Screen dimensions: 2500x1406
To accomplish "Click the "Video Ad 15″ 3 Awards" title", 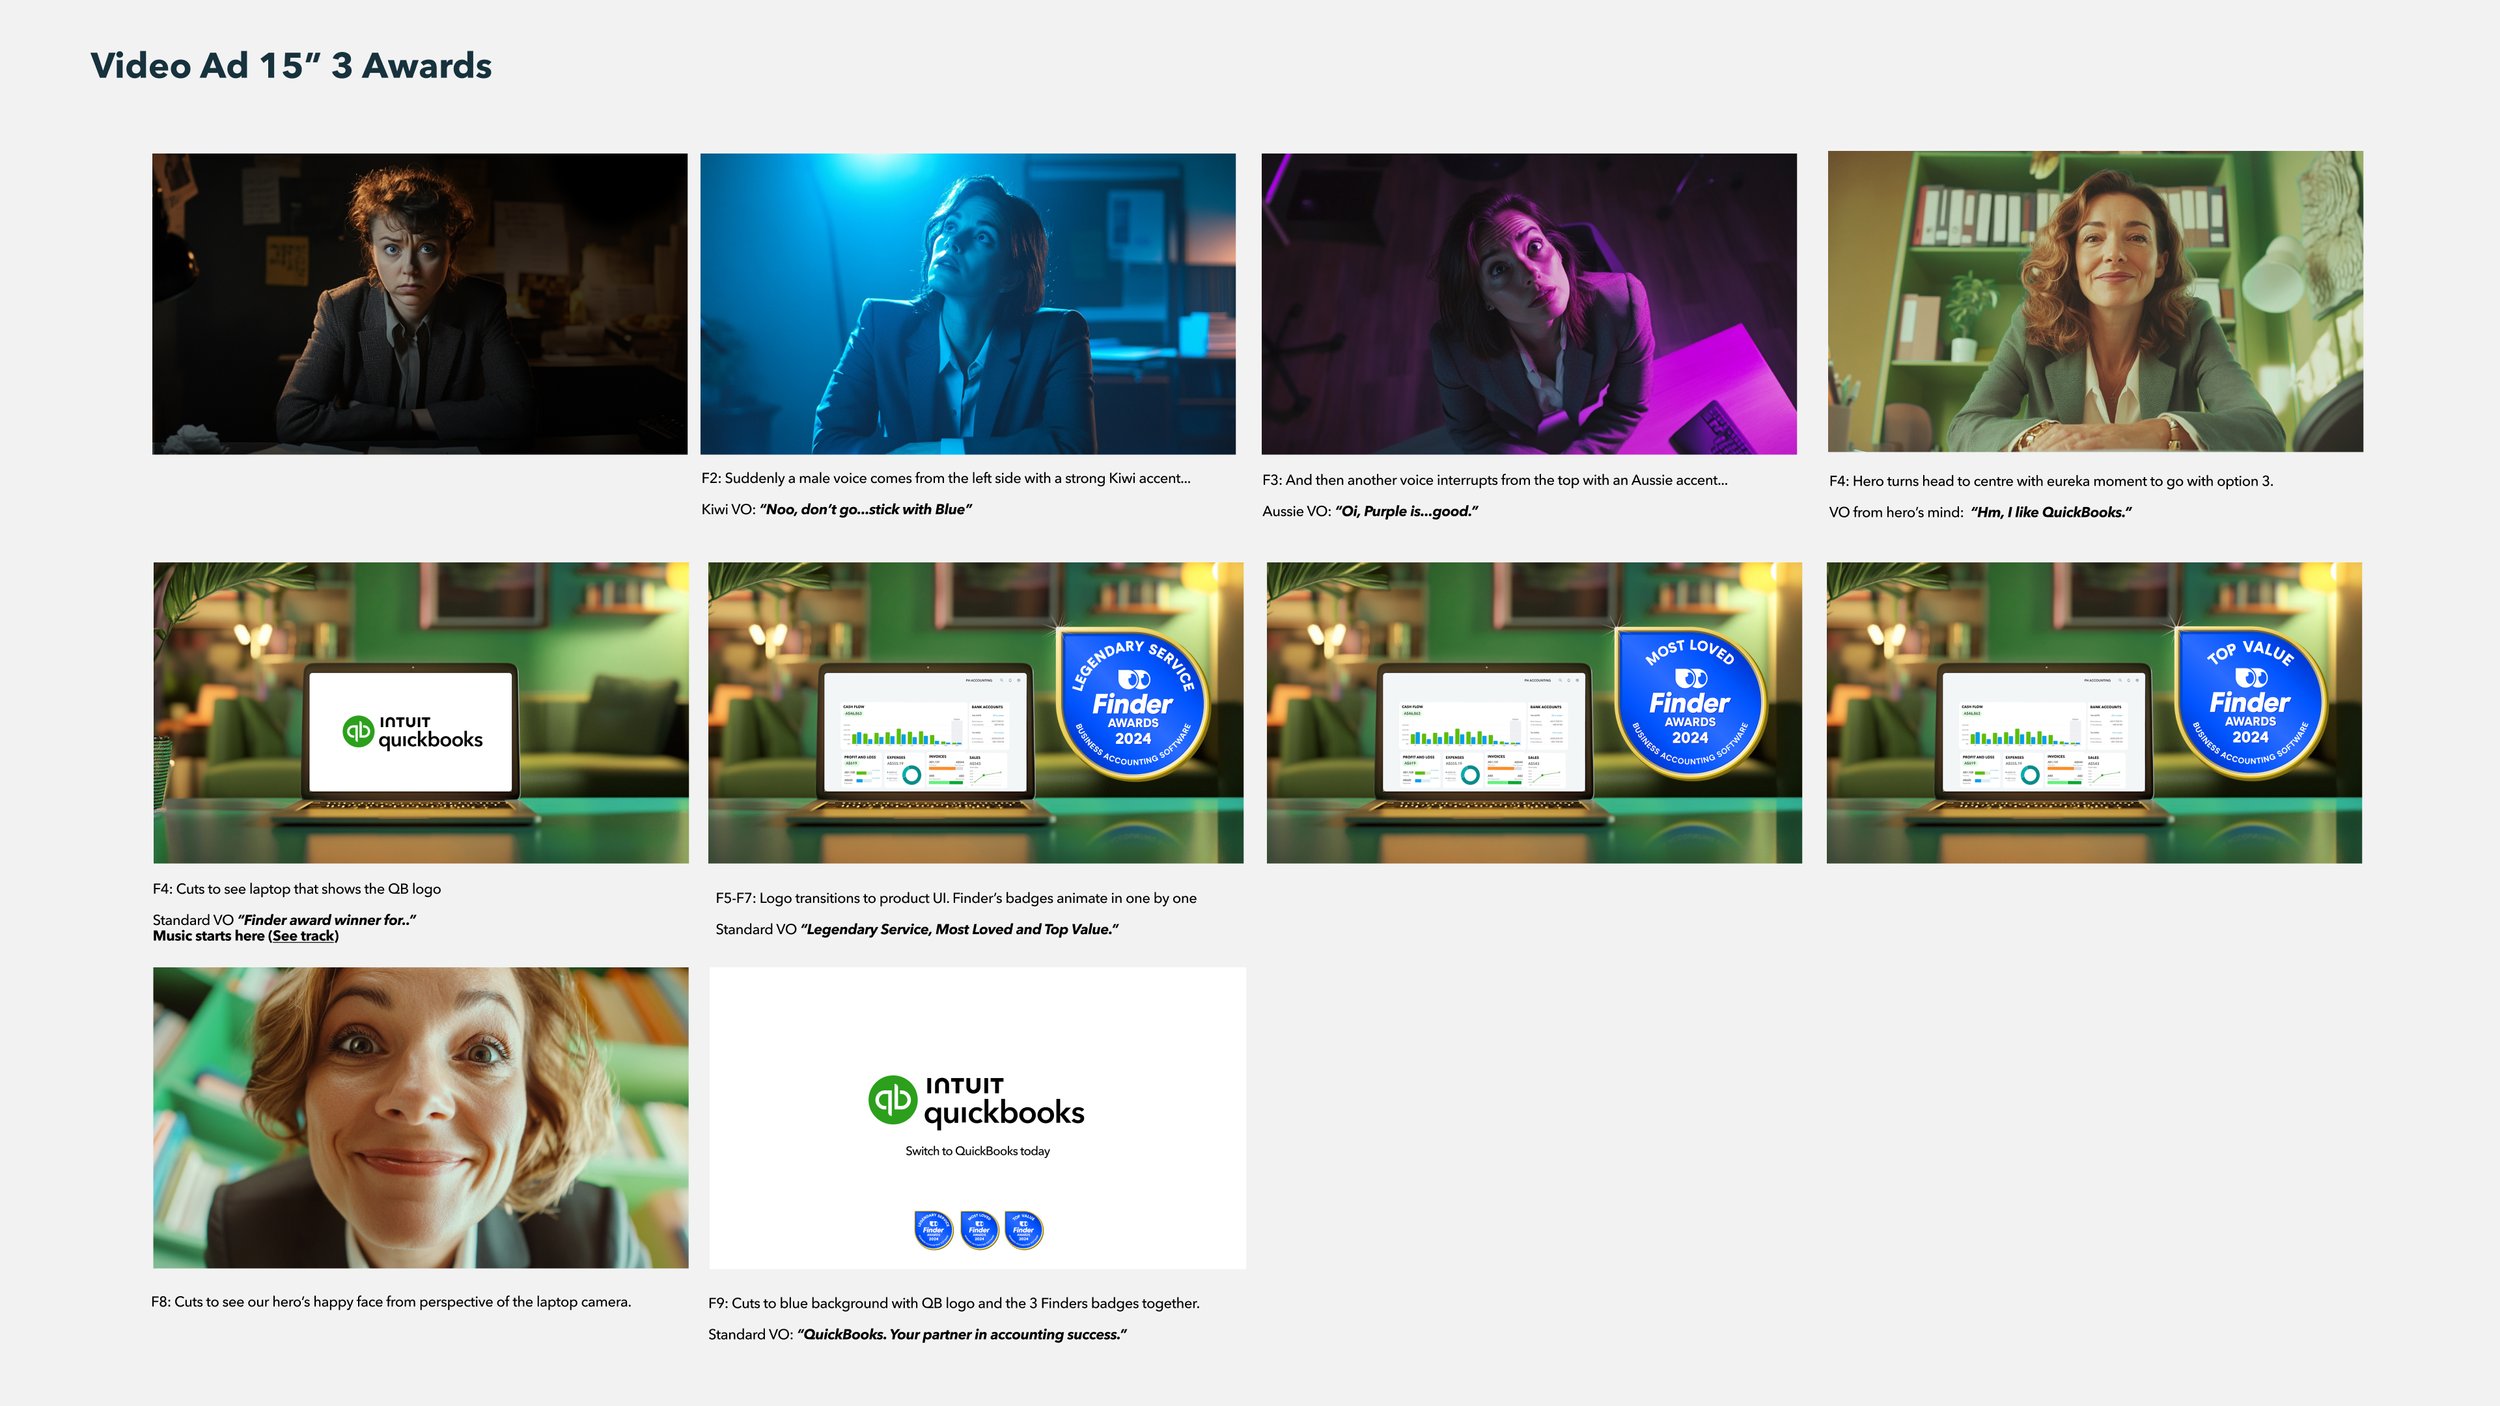I will click(291, 66).
